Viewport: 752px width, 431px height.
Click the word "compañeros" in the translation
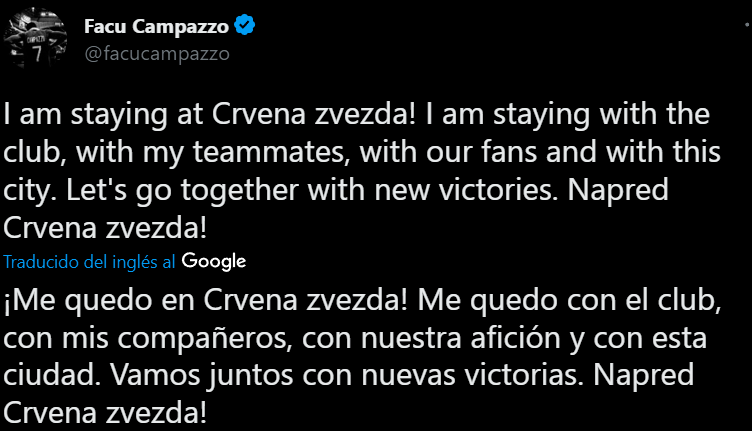(196, 338)
